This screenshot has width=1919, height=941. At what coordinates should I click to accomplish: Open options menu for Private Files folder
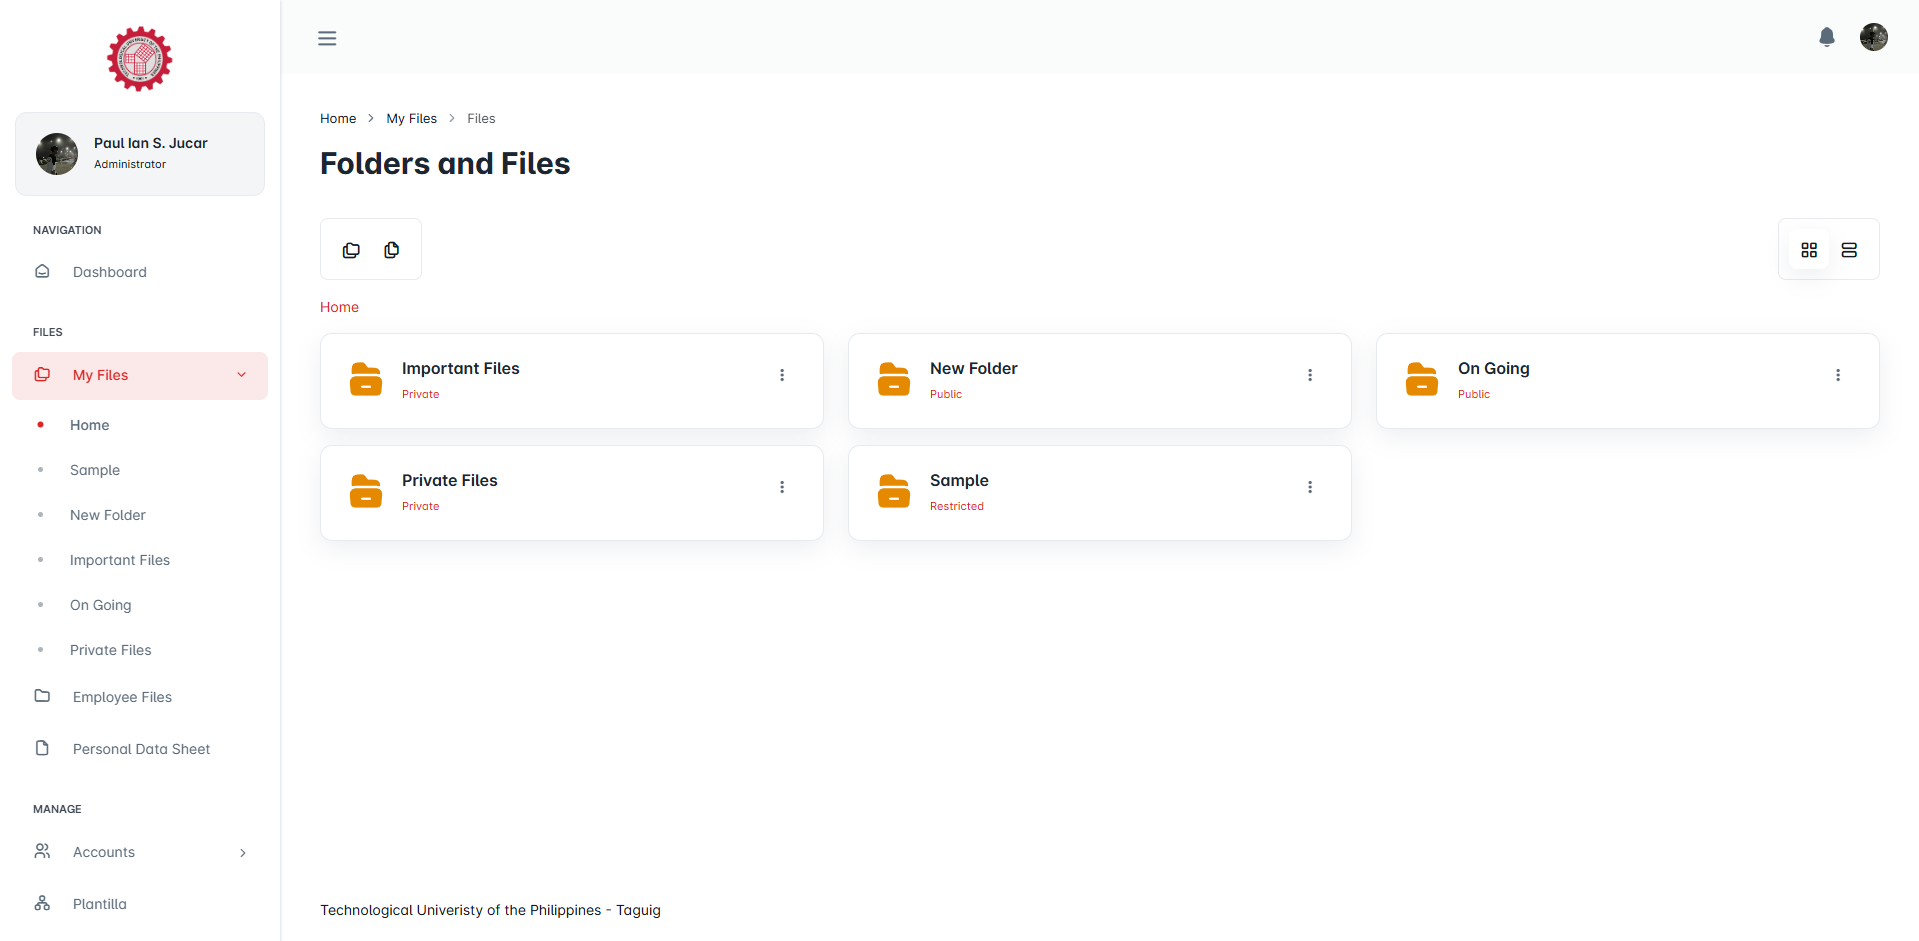[782, 487]
